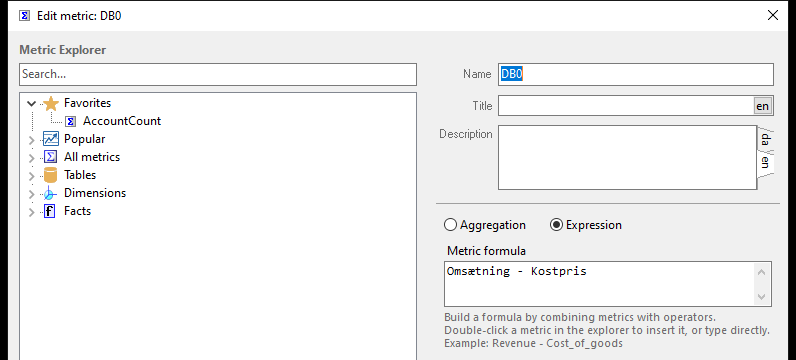The image size is (796, 360).
Task: Switch description to the da language tab
Action: pos(766,140)
